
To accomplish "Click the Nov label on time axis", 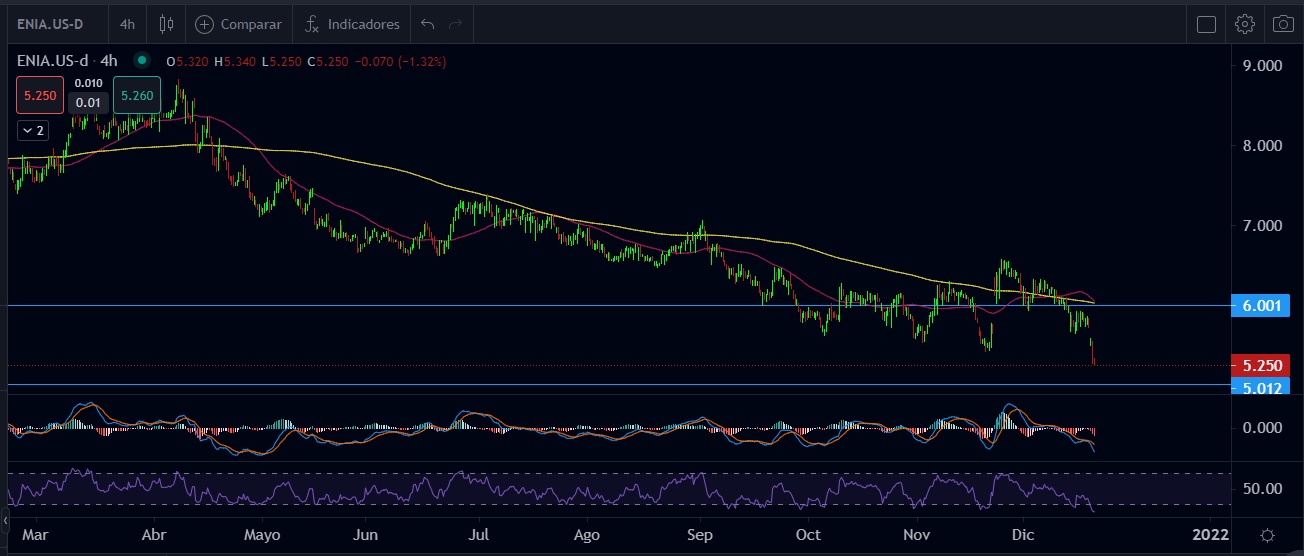I will click(916, 535).
